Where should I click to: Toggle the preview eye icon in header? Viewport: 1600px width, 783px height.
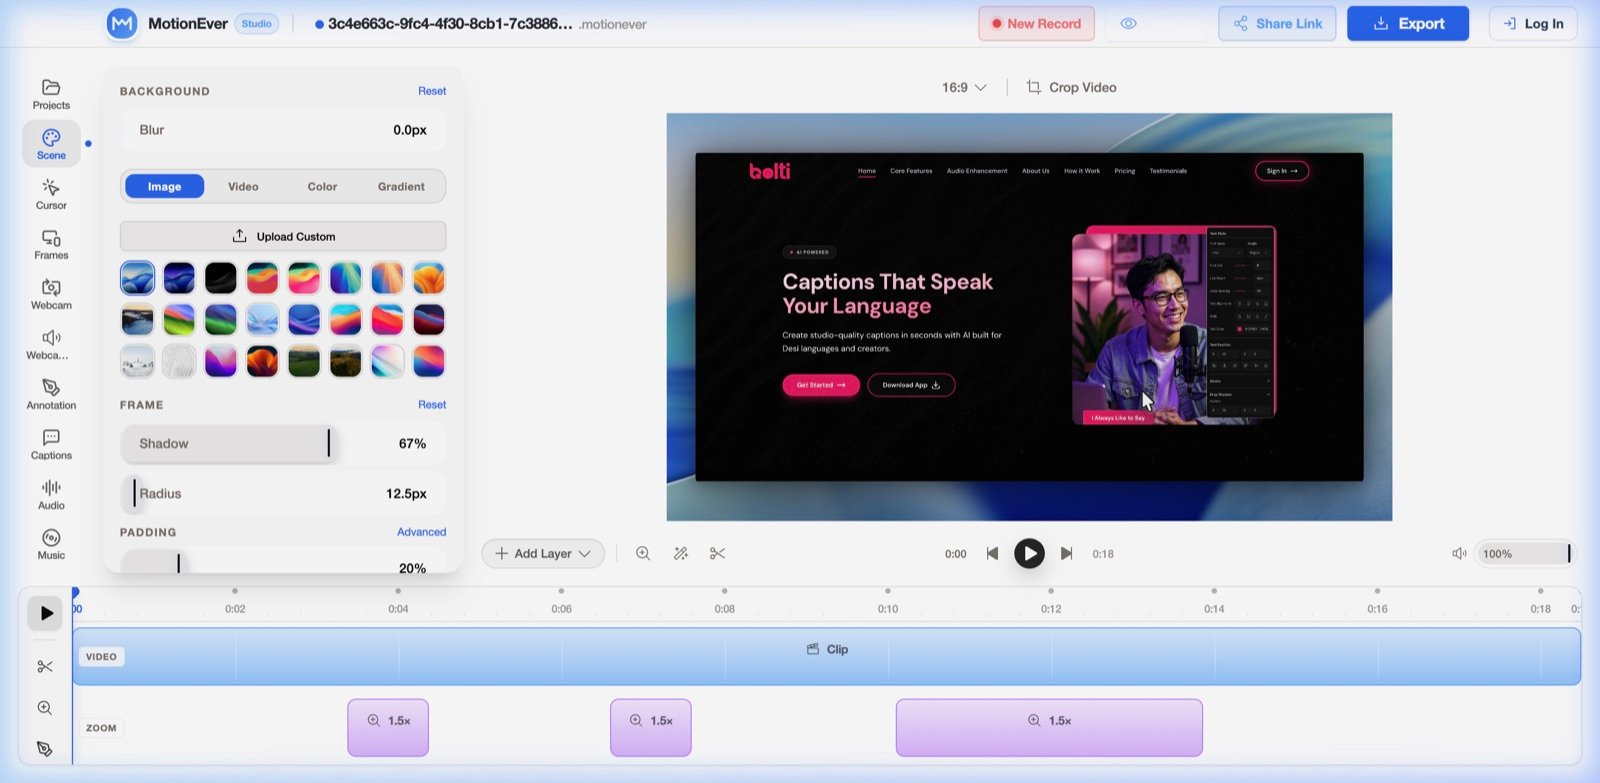tap(1128, 23)
